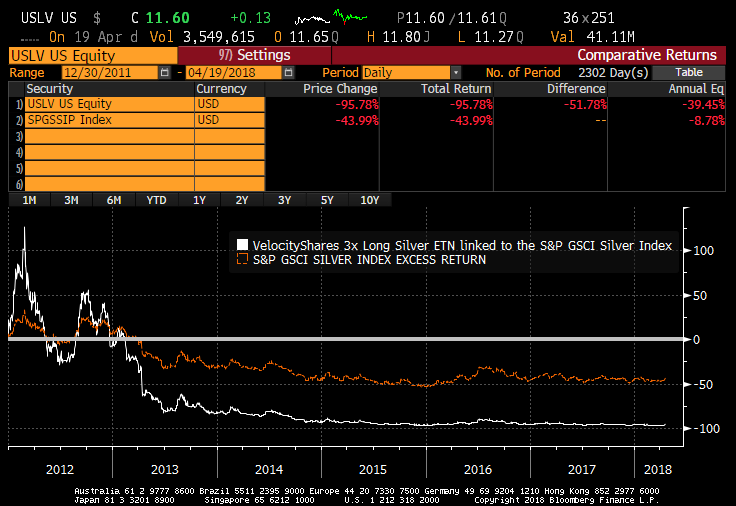Viewport: 736px width, 506px height.
Task: Click the Table button
Action: pos(689,72)
